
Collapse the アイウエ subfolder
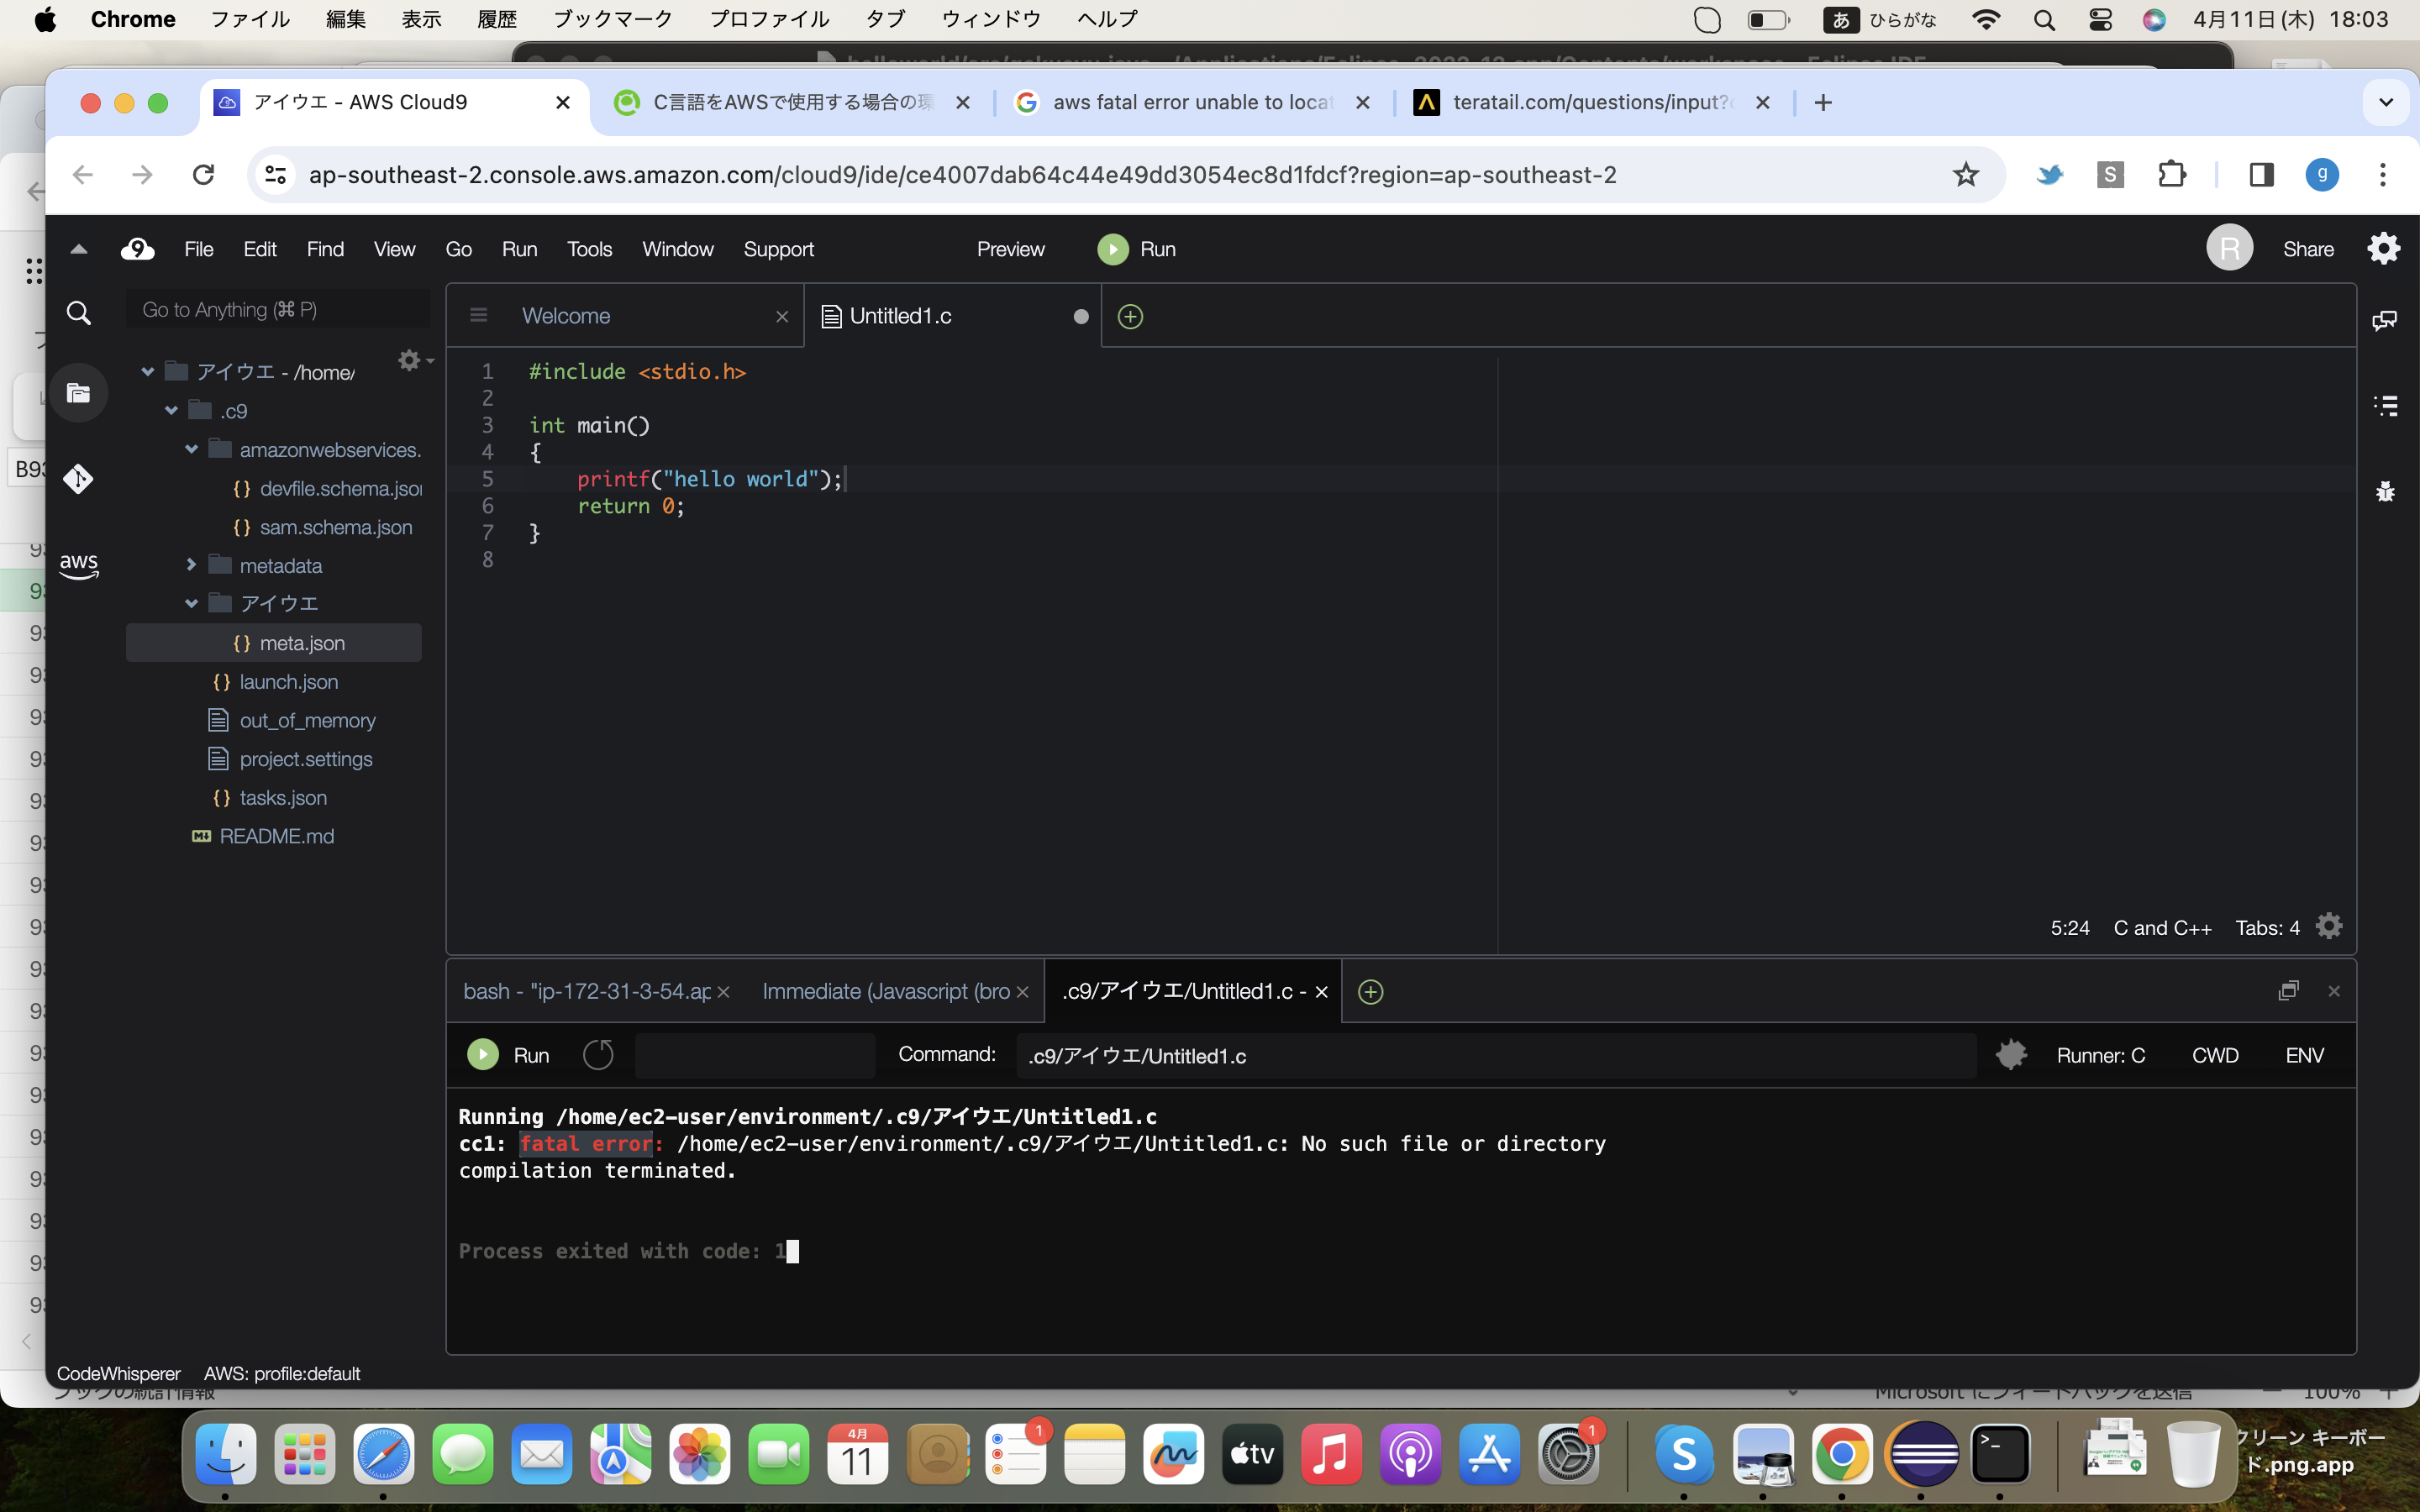point(192,604)
